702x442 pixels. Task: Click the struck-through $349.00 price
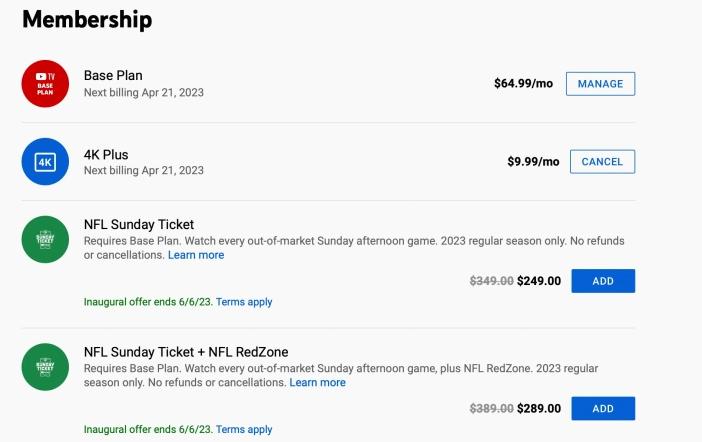click(x=492, y=281)
